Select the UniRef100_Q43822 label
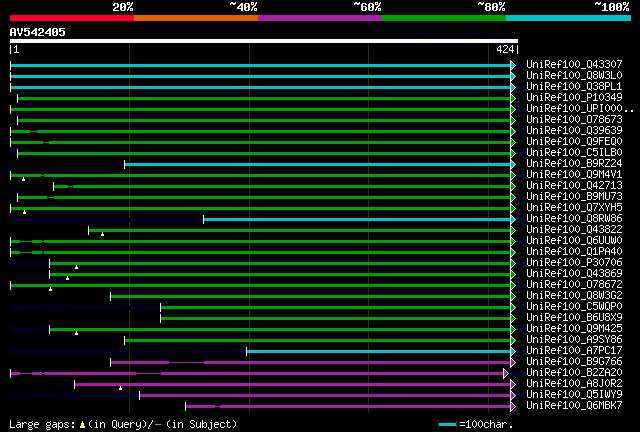640x432 pixels. point(574,229)
